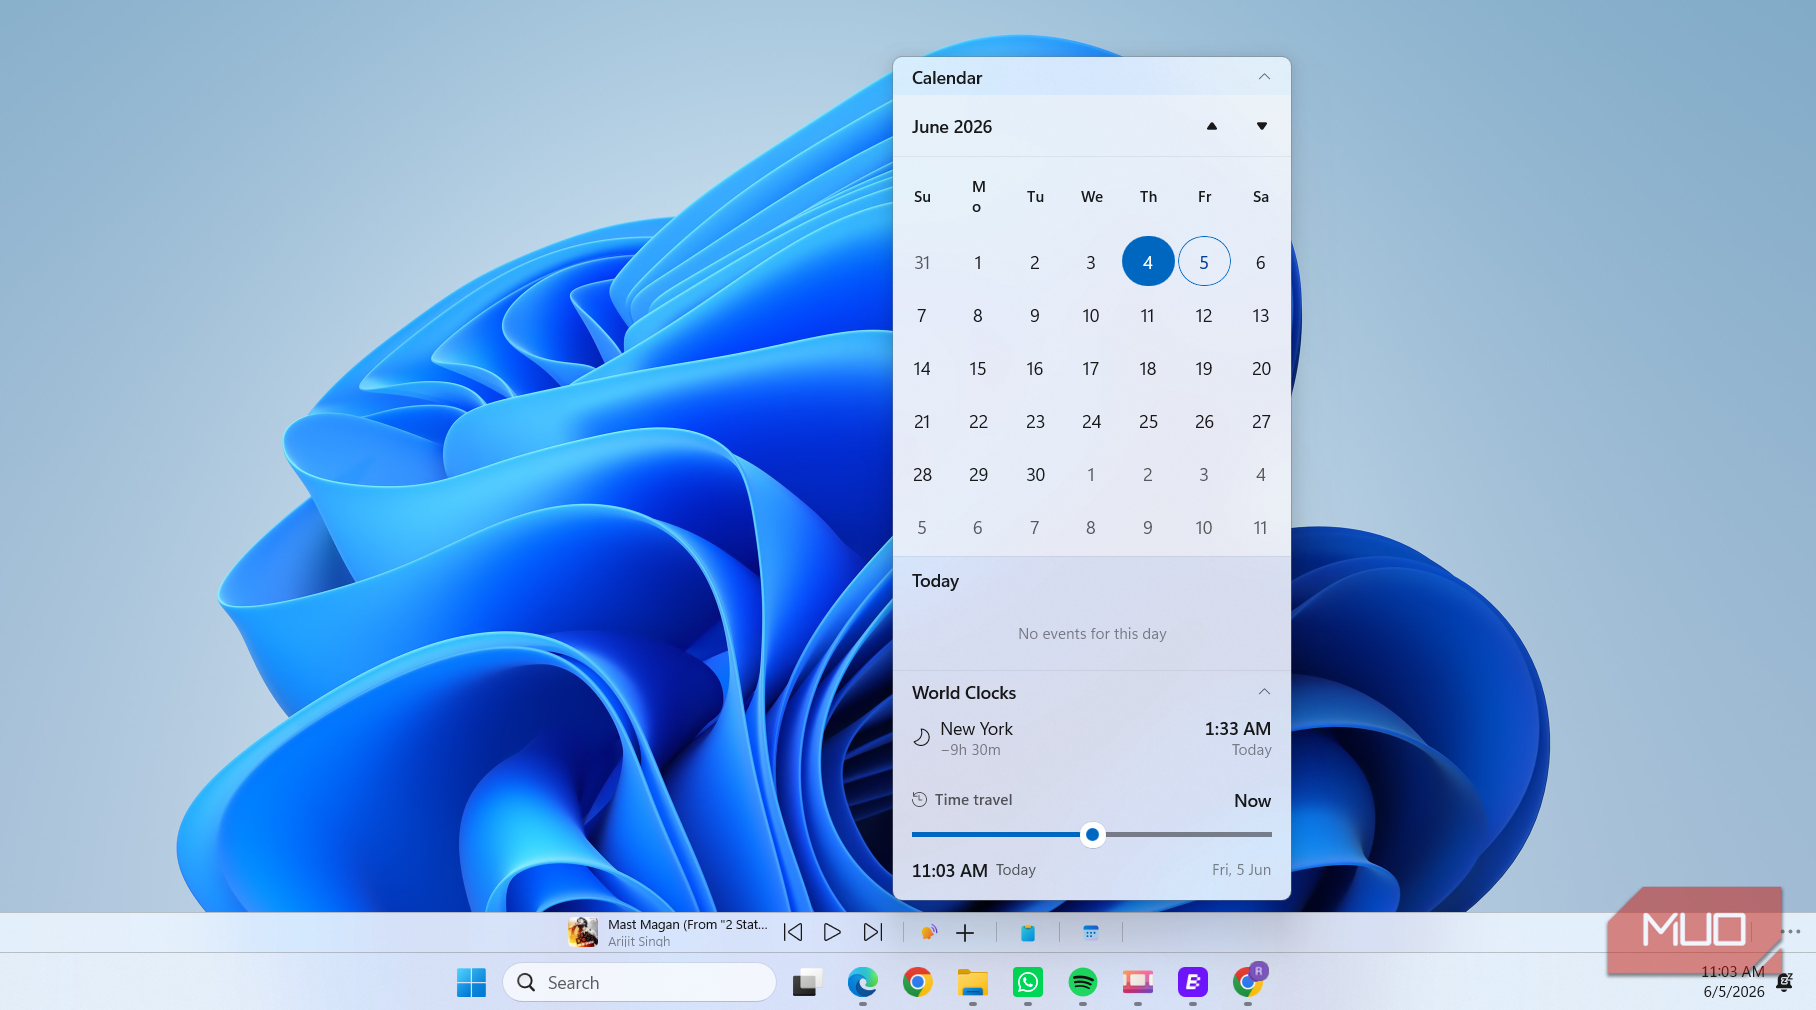The height and width of the screenshot is (1010, 1816).
Task: Click the Time travel clock icon
Action: (x=919, y=799)
